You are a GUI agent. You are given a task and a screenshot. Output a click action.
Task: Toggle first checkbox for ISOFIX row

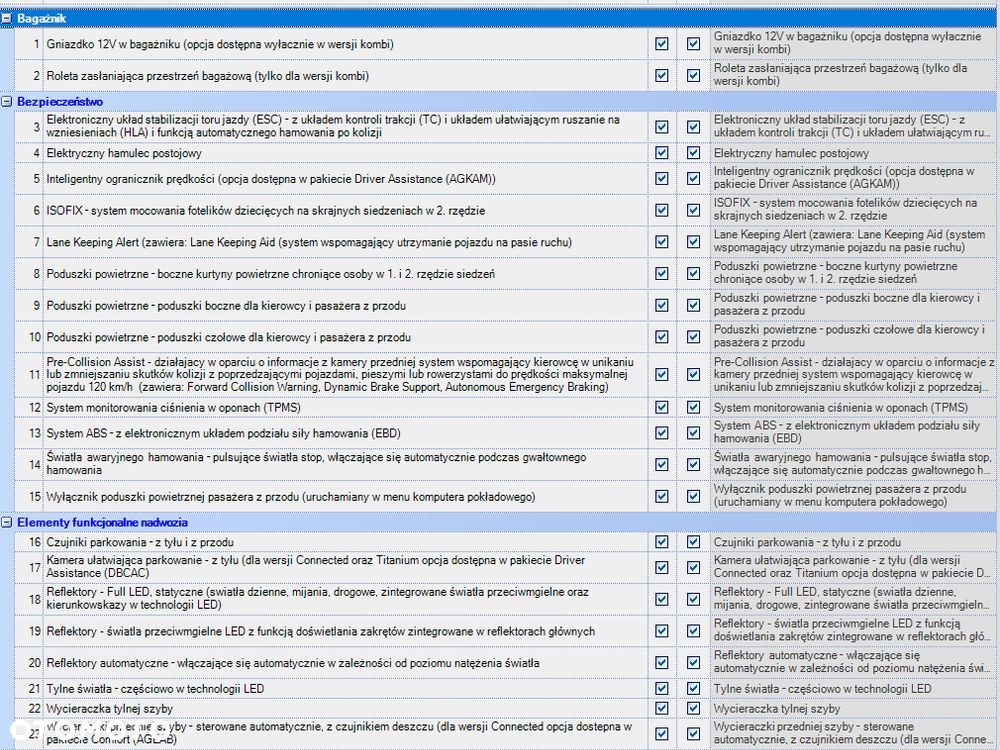[662, 210]
